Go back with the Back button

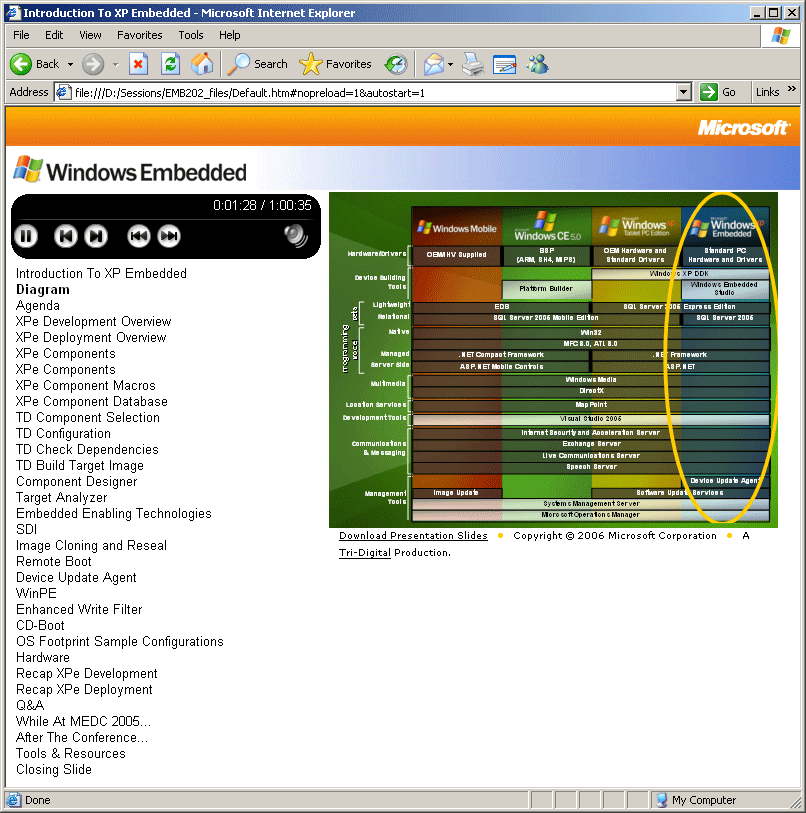[35, 64]
